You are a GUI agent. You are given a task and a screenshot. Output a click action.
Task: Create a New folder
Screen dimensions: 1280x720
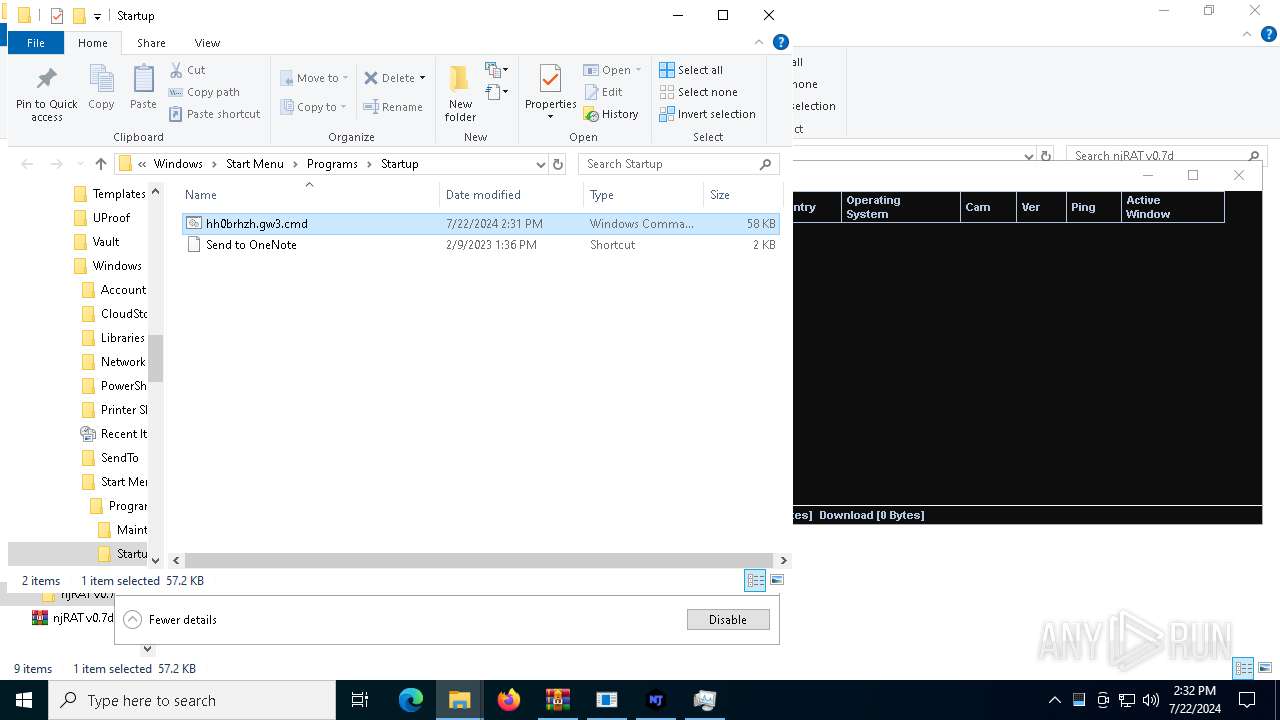460,92
